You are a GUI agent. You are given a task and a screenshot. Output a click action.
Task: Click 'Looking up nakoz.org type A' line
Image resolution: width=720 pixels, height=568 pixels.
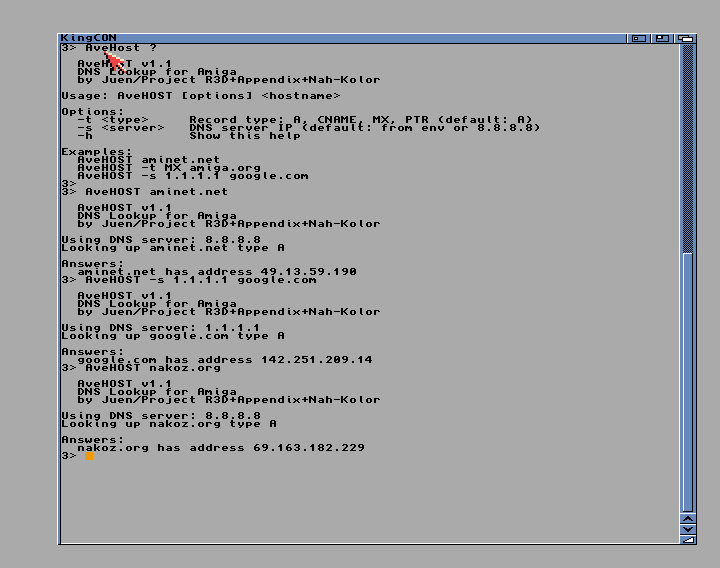(169, 424)
